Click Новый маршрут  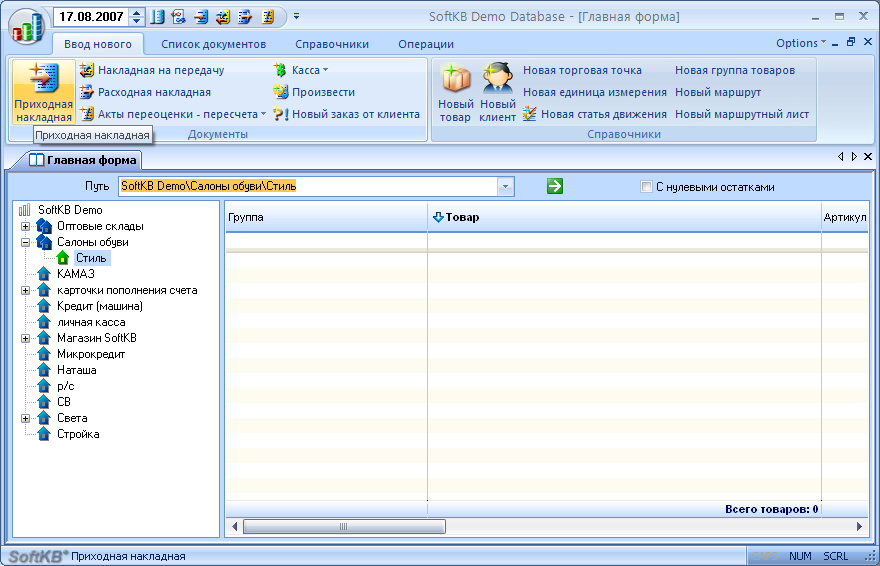point(718,92)
